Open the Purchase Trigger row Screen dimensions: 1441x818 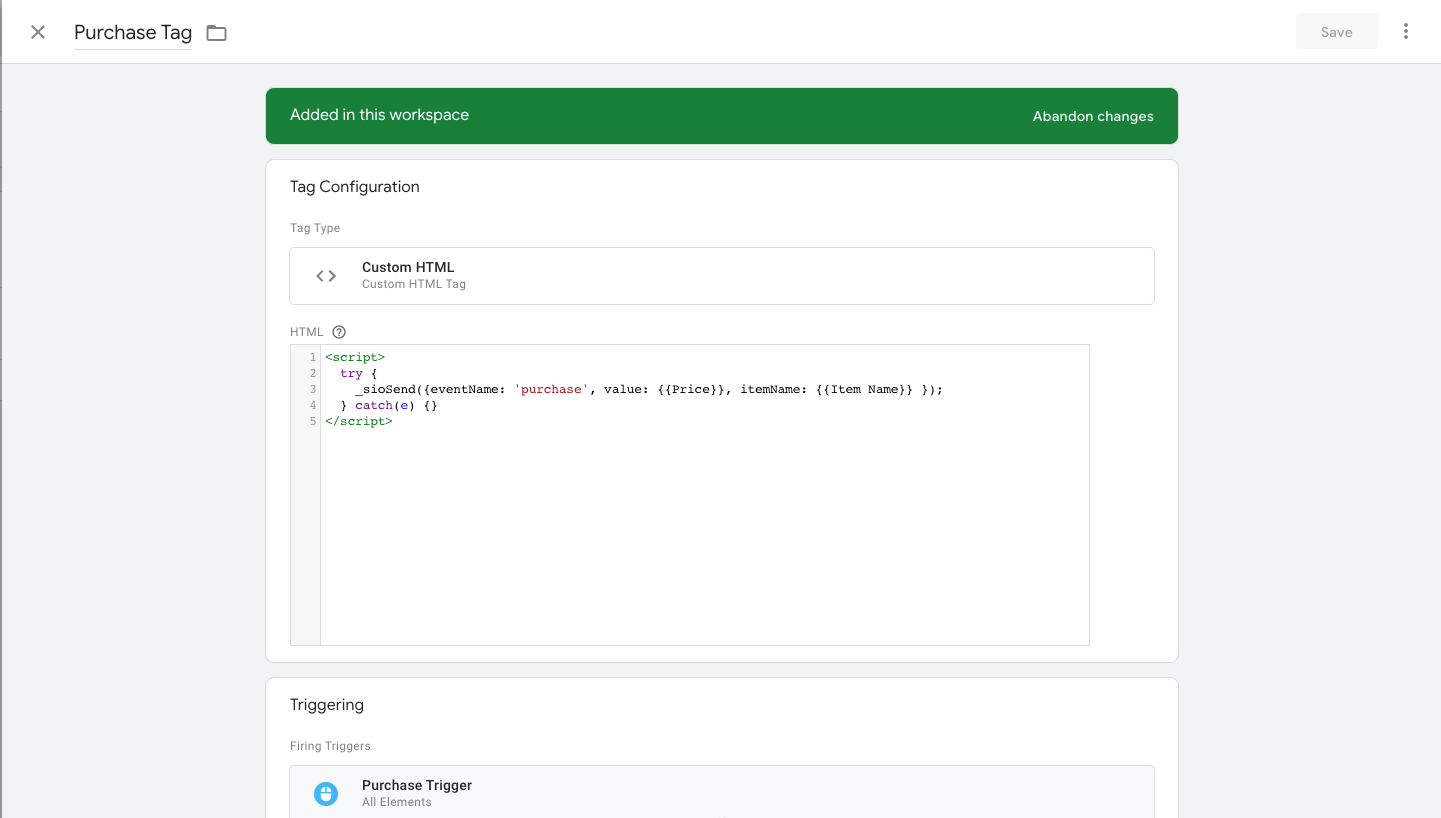(722, 792)
